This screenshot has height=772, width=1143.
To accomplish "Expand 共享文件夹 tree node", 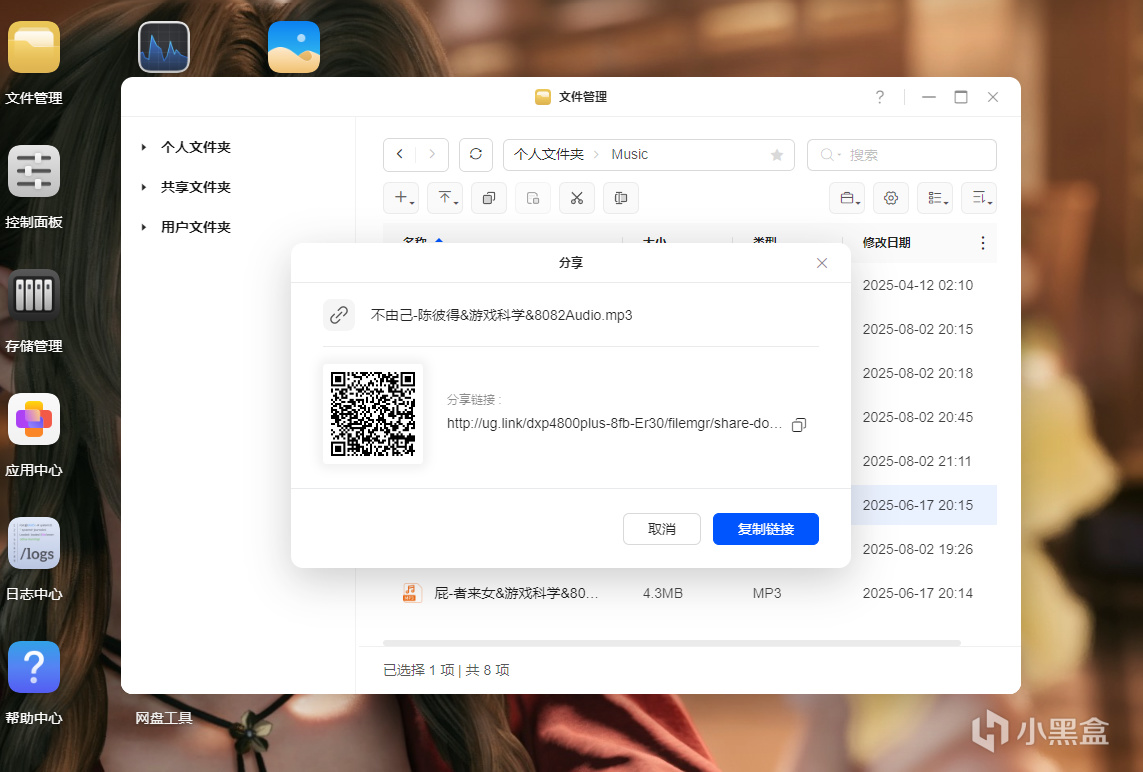I will 144,187.
